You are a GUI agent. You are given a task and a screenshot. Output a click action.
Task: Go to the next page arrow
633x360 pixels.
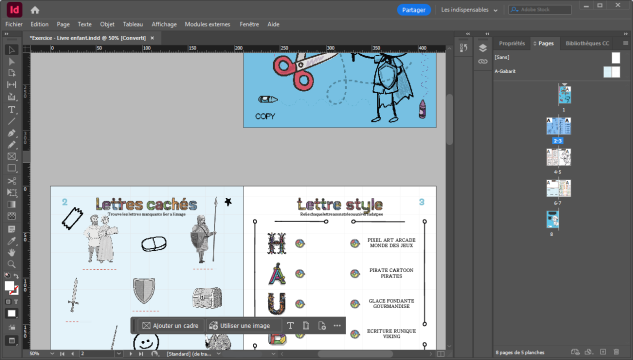tap(131, 354)
